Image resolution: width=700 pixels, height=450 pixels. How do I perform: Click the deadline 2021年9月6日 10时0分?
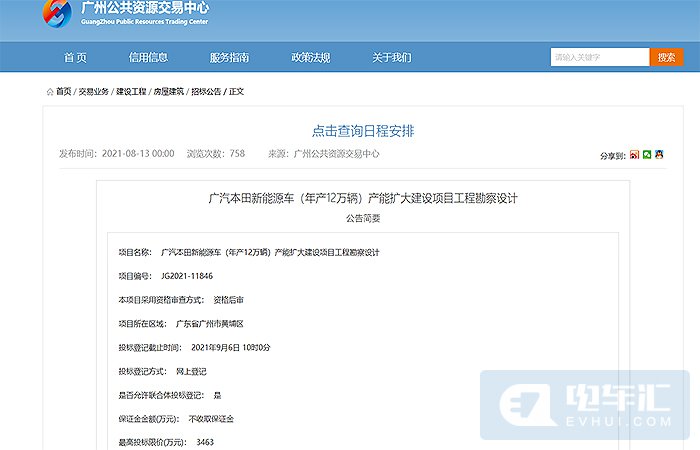point(231,347)
